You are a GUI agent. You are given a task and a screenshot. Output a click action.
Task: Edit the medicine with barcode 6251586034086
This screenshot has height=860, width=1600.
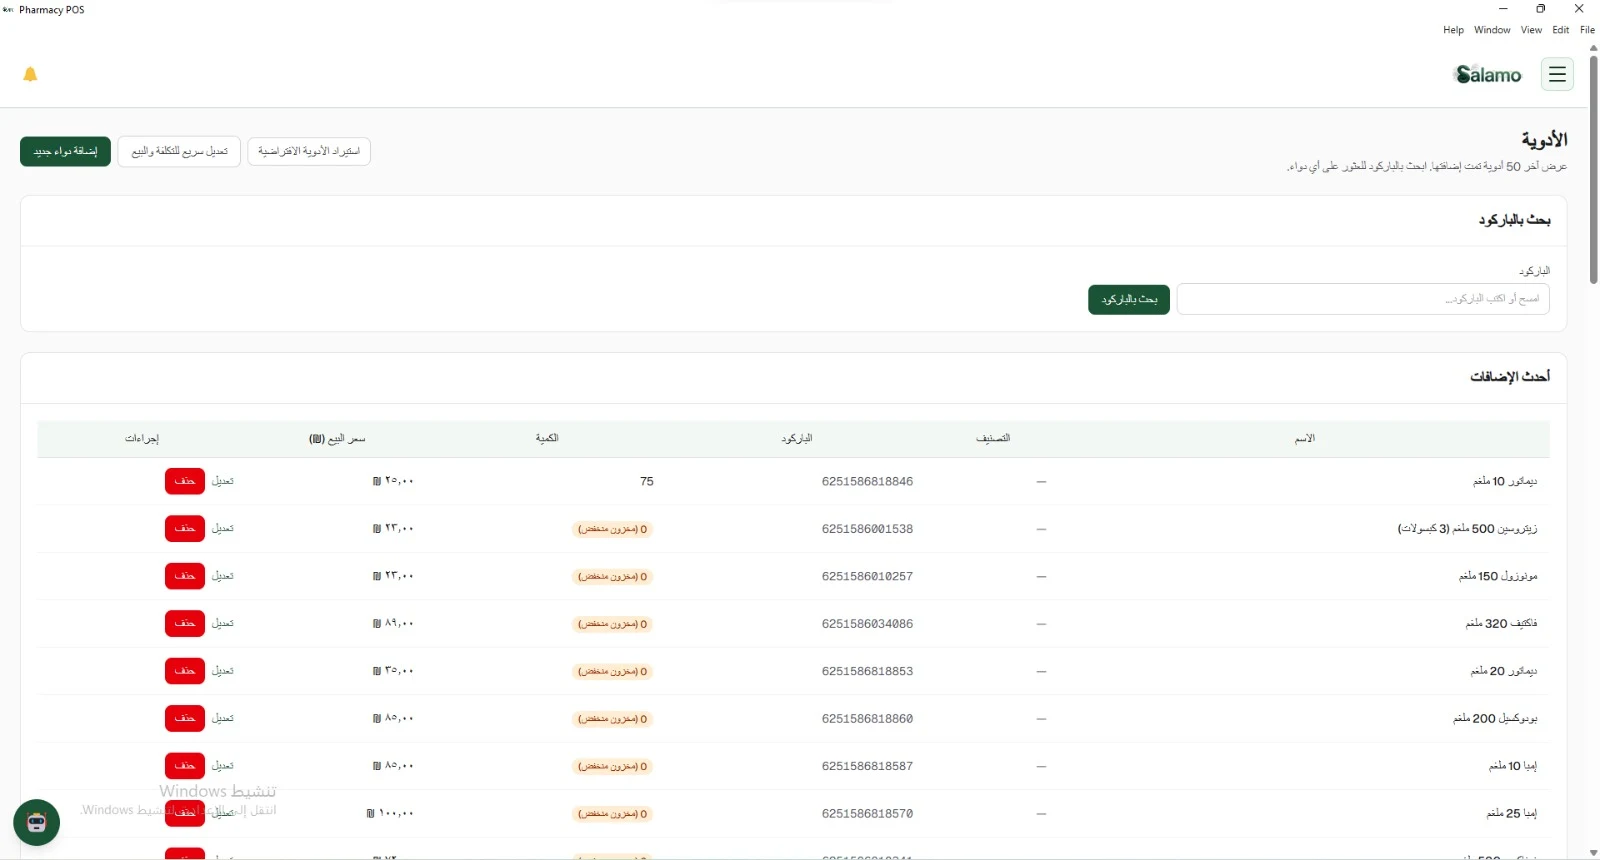[223, 623]
